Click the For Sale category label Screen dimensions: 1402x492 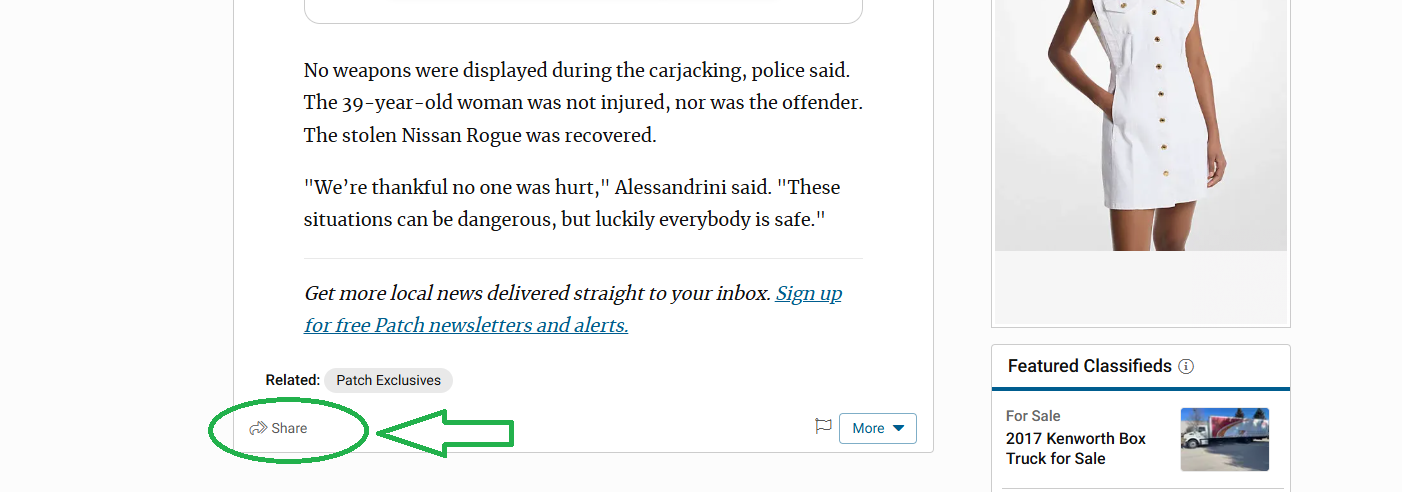1033,416
